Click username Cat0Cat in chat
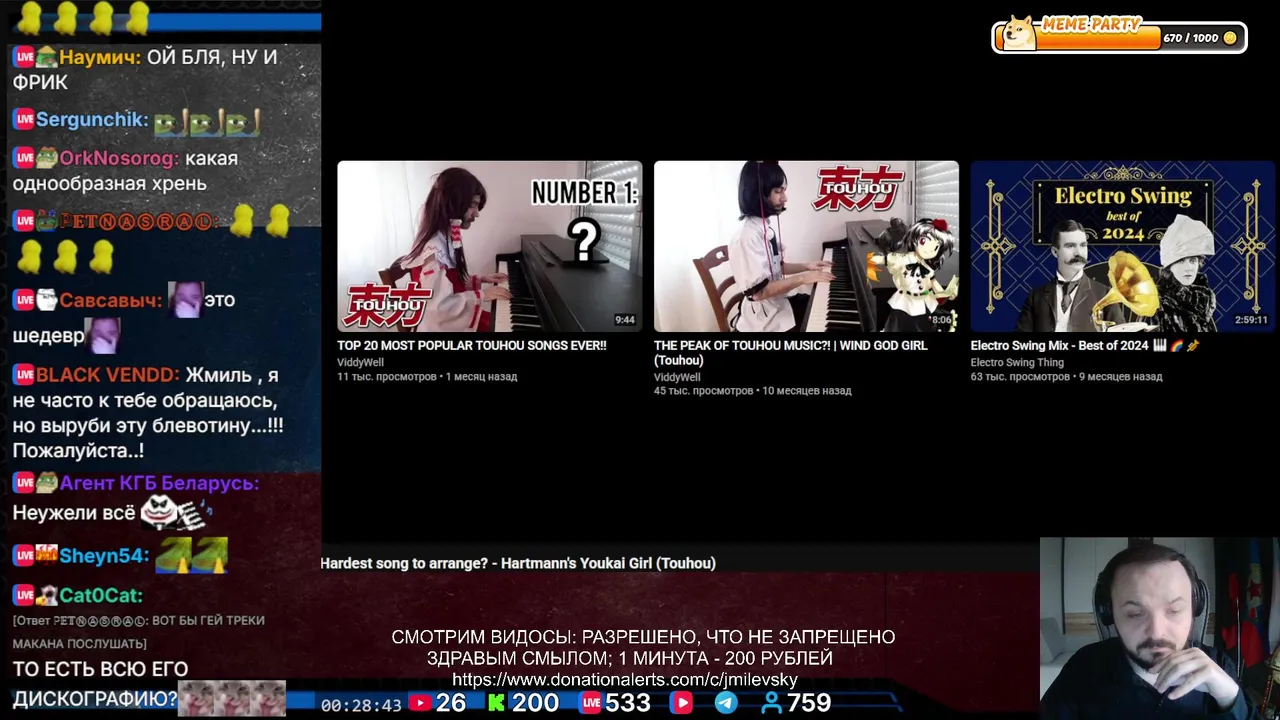 (x=101, y=595)
